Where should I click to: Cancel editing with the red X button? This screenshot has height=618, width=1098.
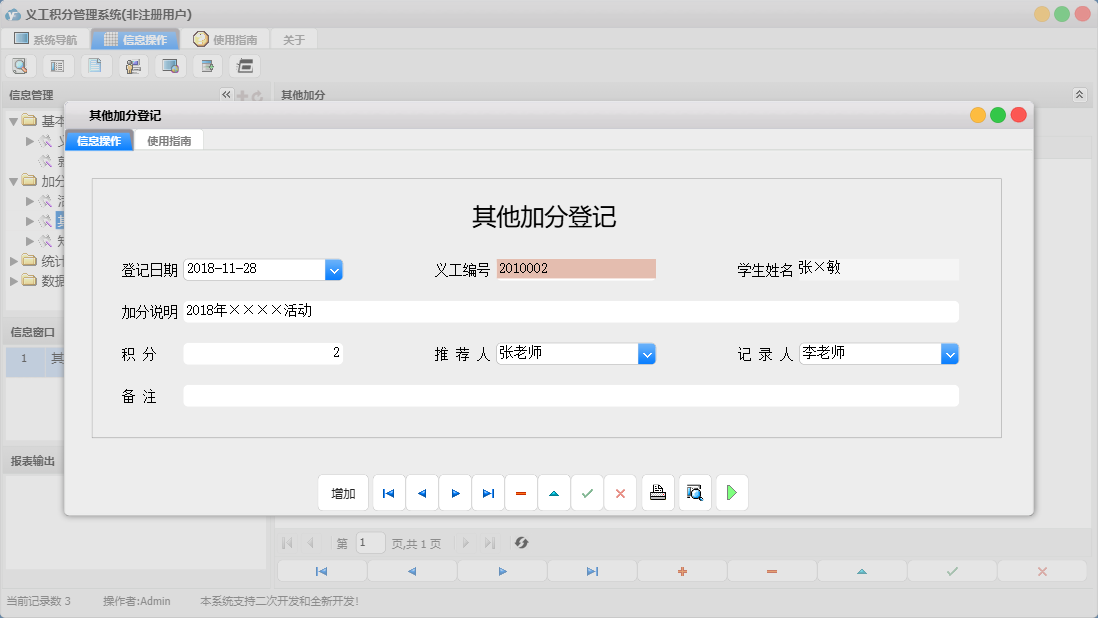coord(620,492)
